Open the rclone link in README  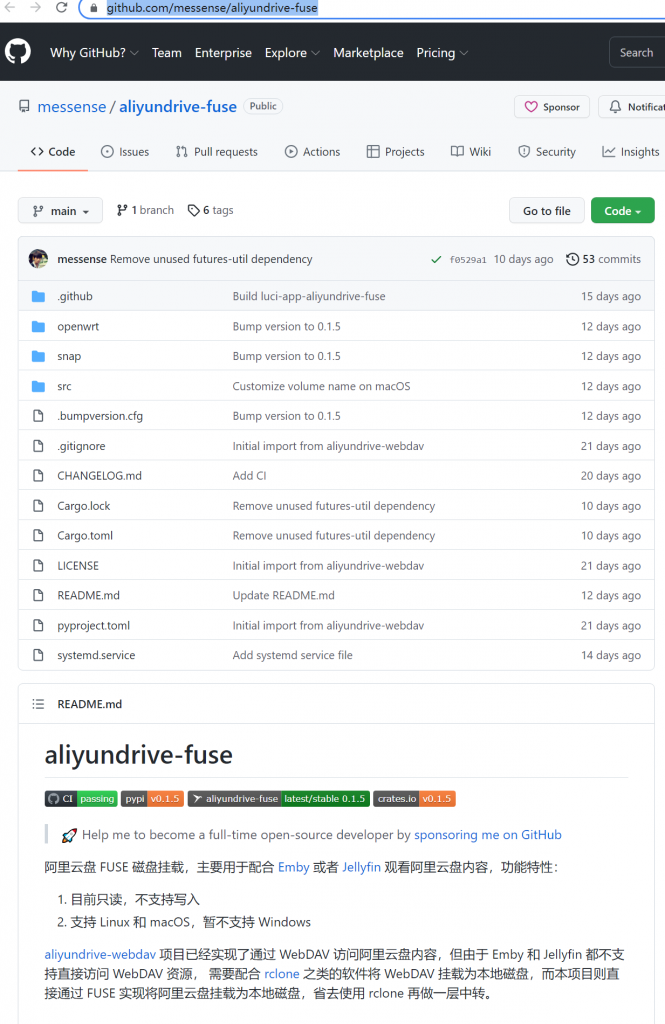[282, 974]
